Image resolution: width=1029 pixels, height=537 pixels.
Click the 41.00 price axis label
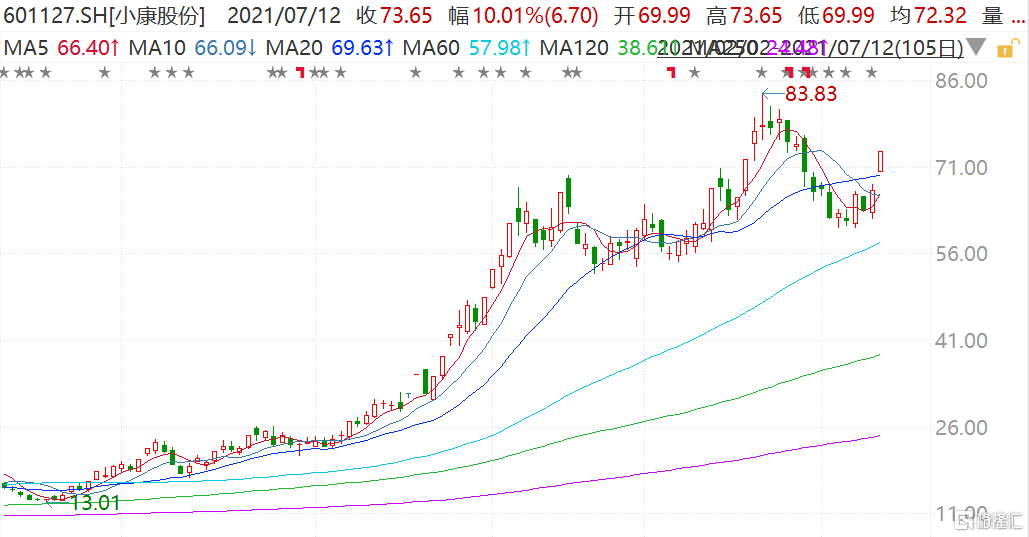[x=961, y=341]
